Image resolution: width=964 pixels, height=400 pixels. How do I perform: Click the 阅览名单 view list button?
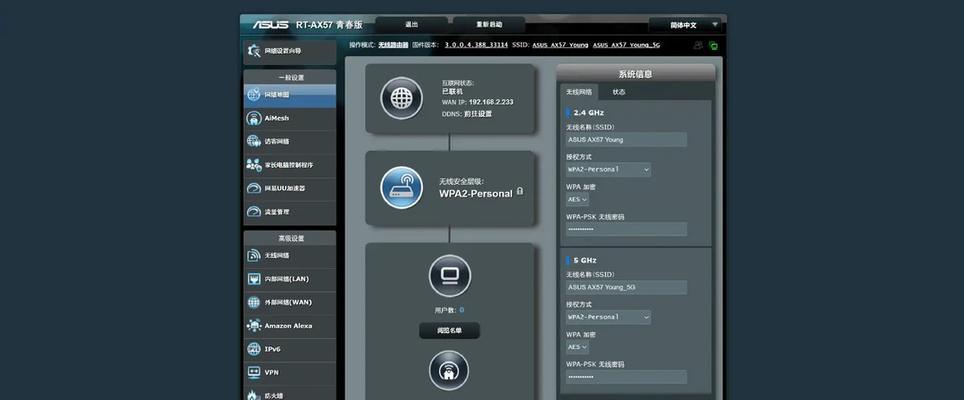click(449, 331)
